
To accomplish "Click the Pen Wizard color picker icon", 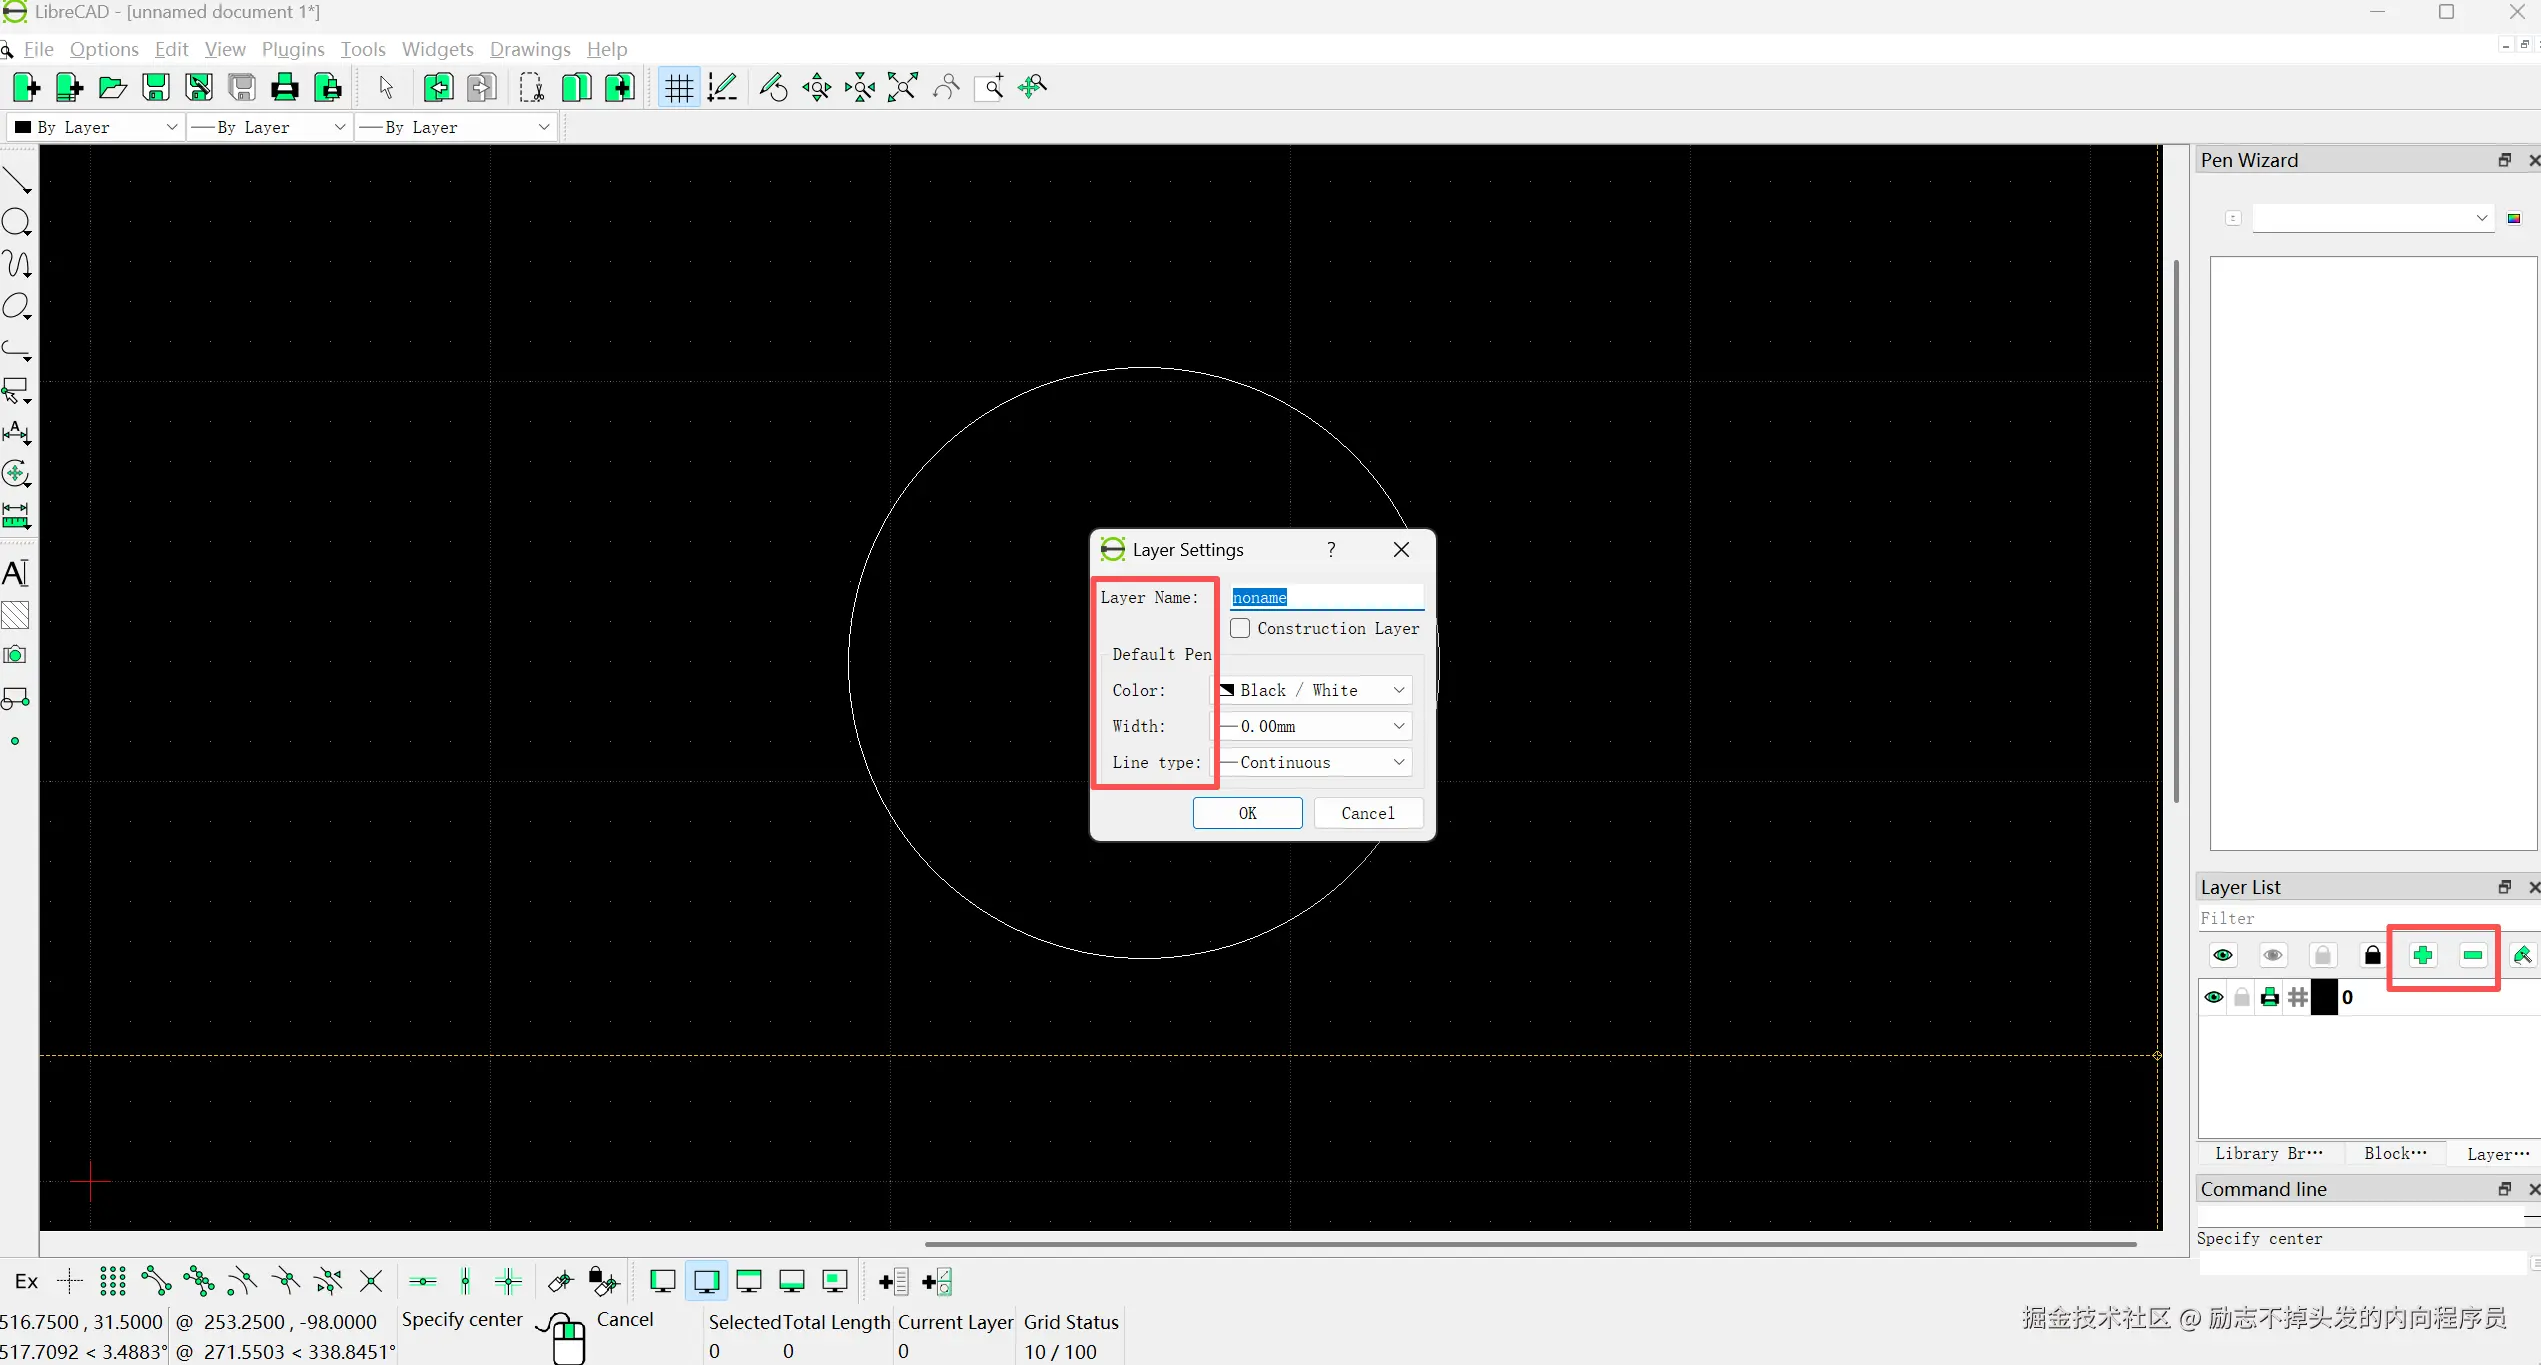I will (x=2514, y=218).
